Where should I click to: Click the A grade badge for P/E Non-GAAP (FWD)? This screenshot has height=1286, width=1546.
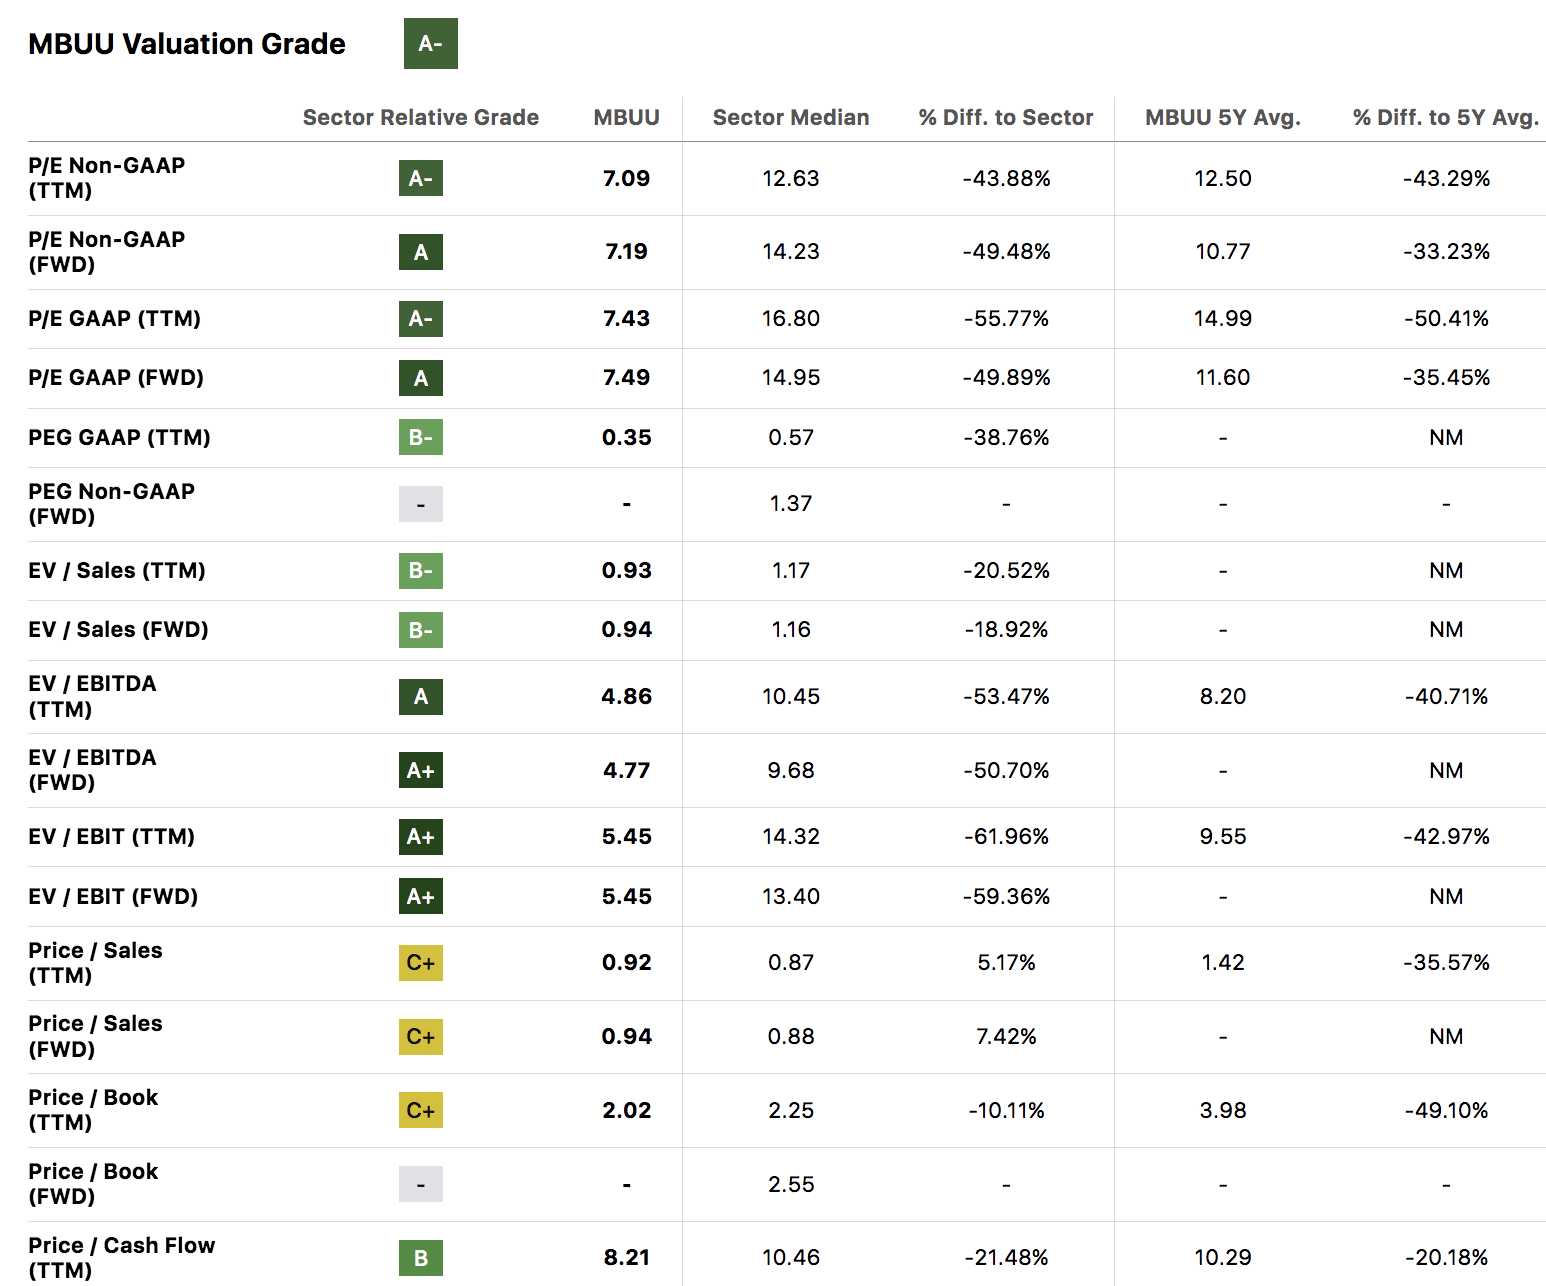pos(420,252)
